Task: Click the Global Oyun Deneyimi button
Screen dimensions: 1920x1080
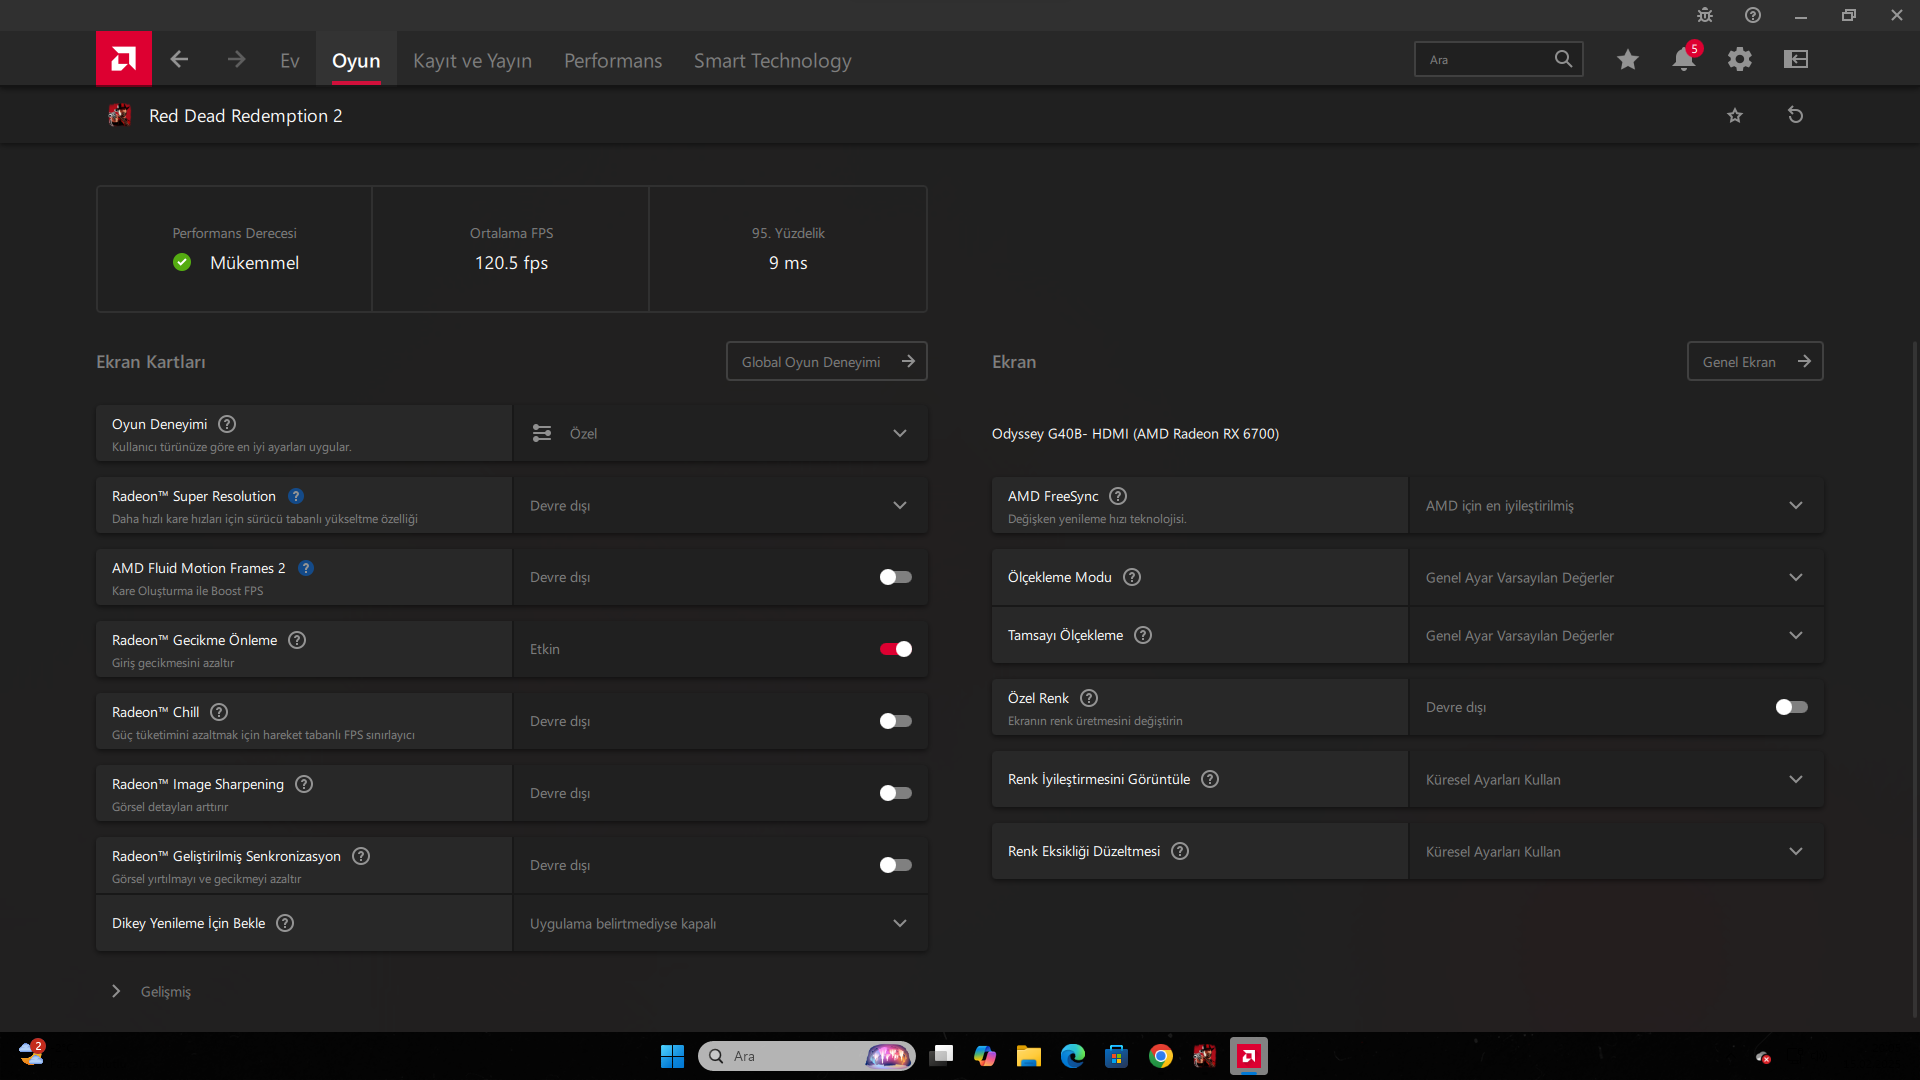Action: [x=826, y=362]
